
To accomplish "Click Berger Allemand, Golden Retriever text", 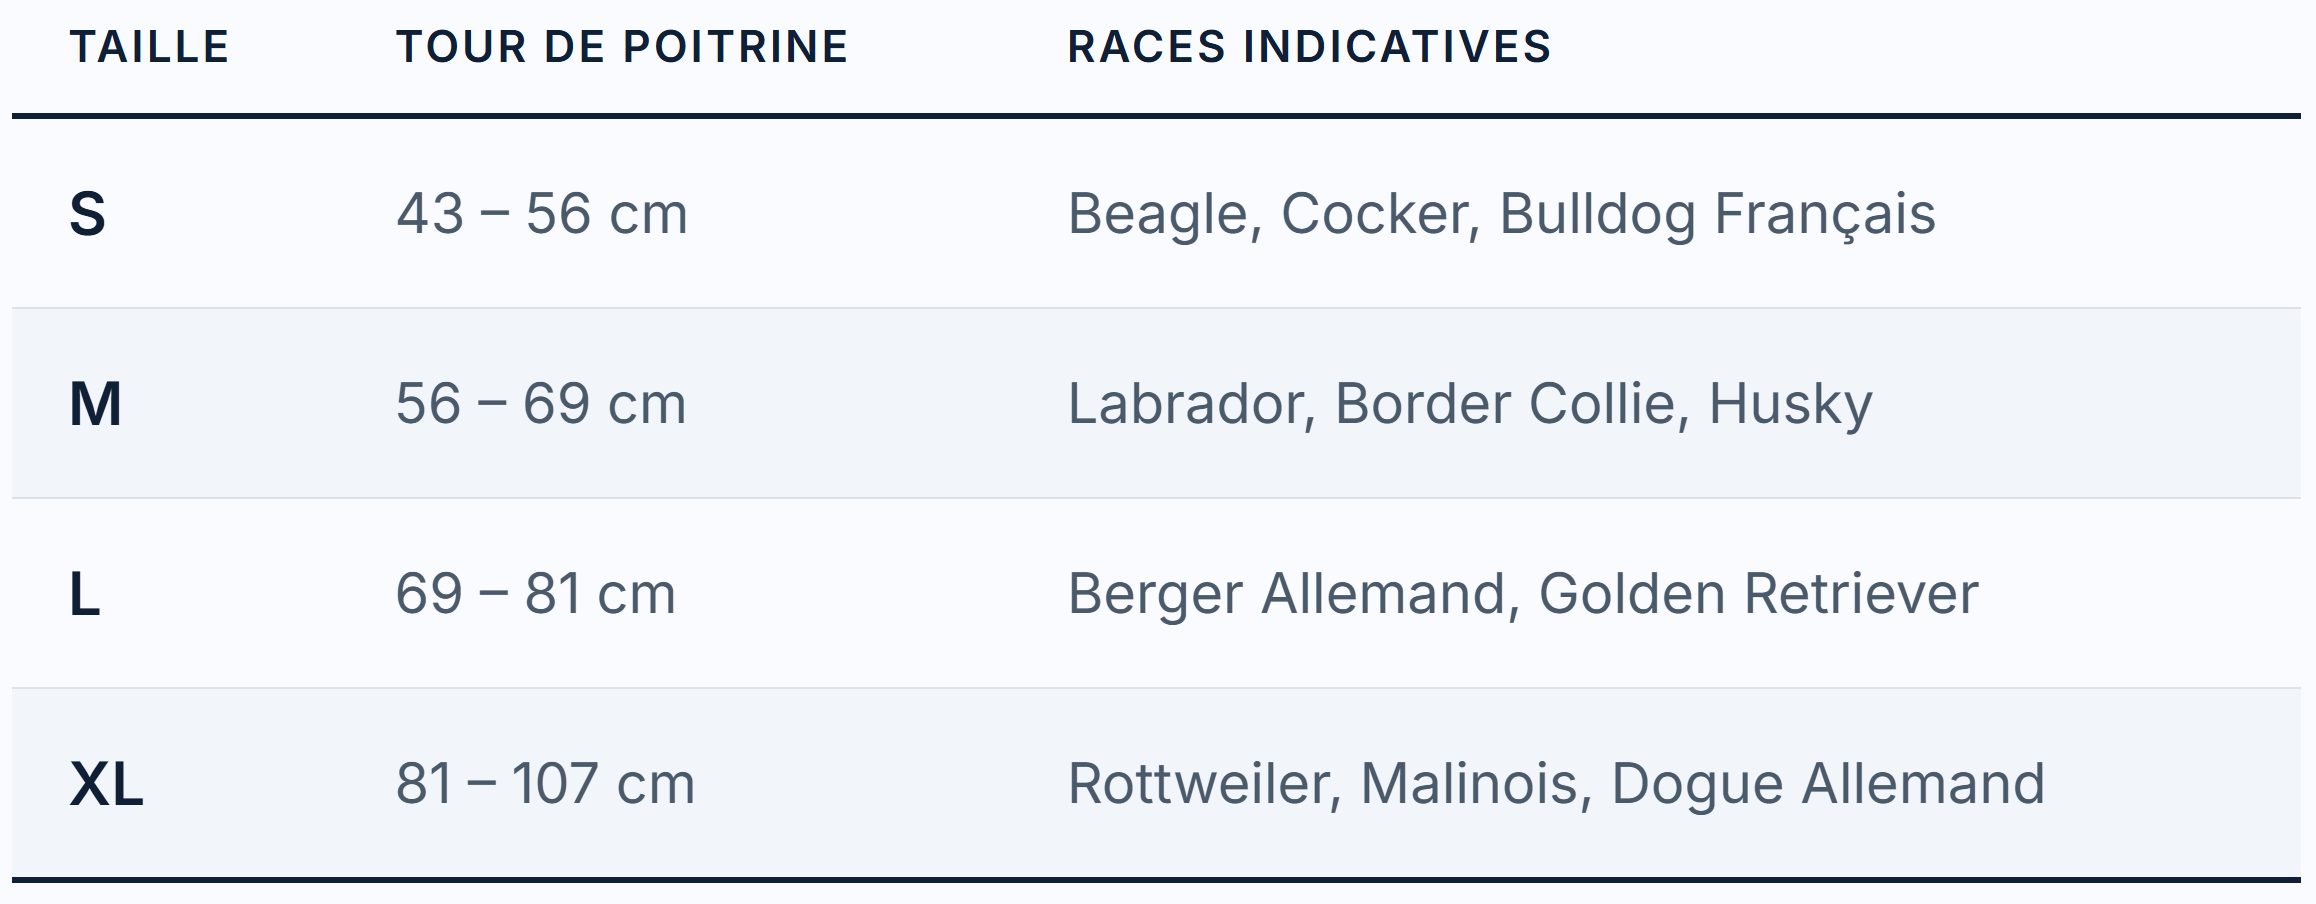I will [1523, 594].
